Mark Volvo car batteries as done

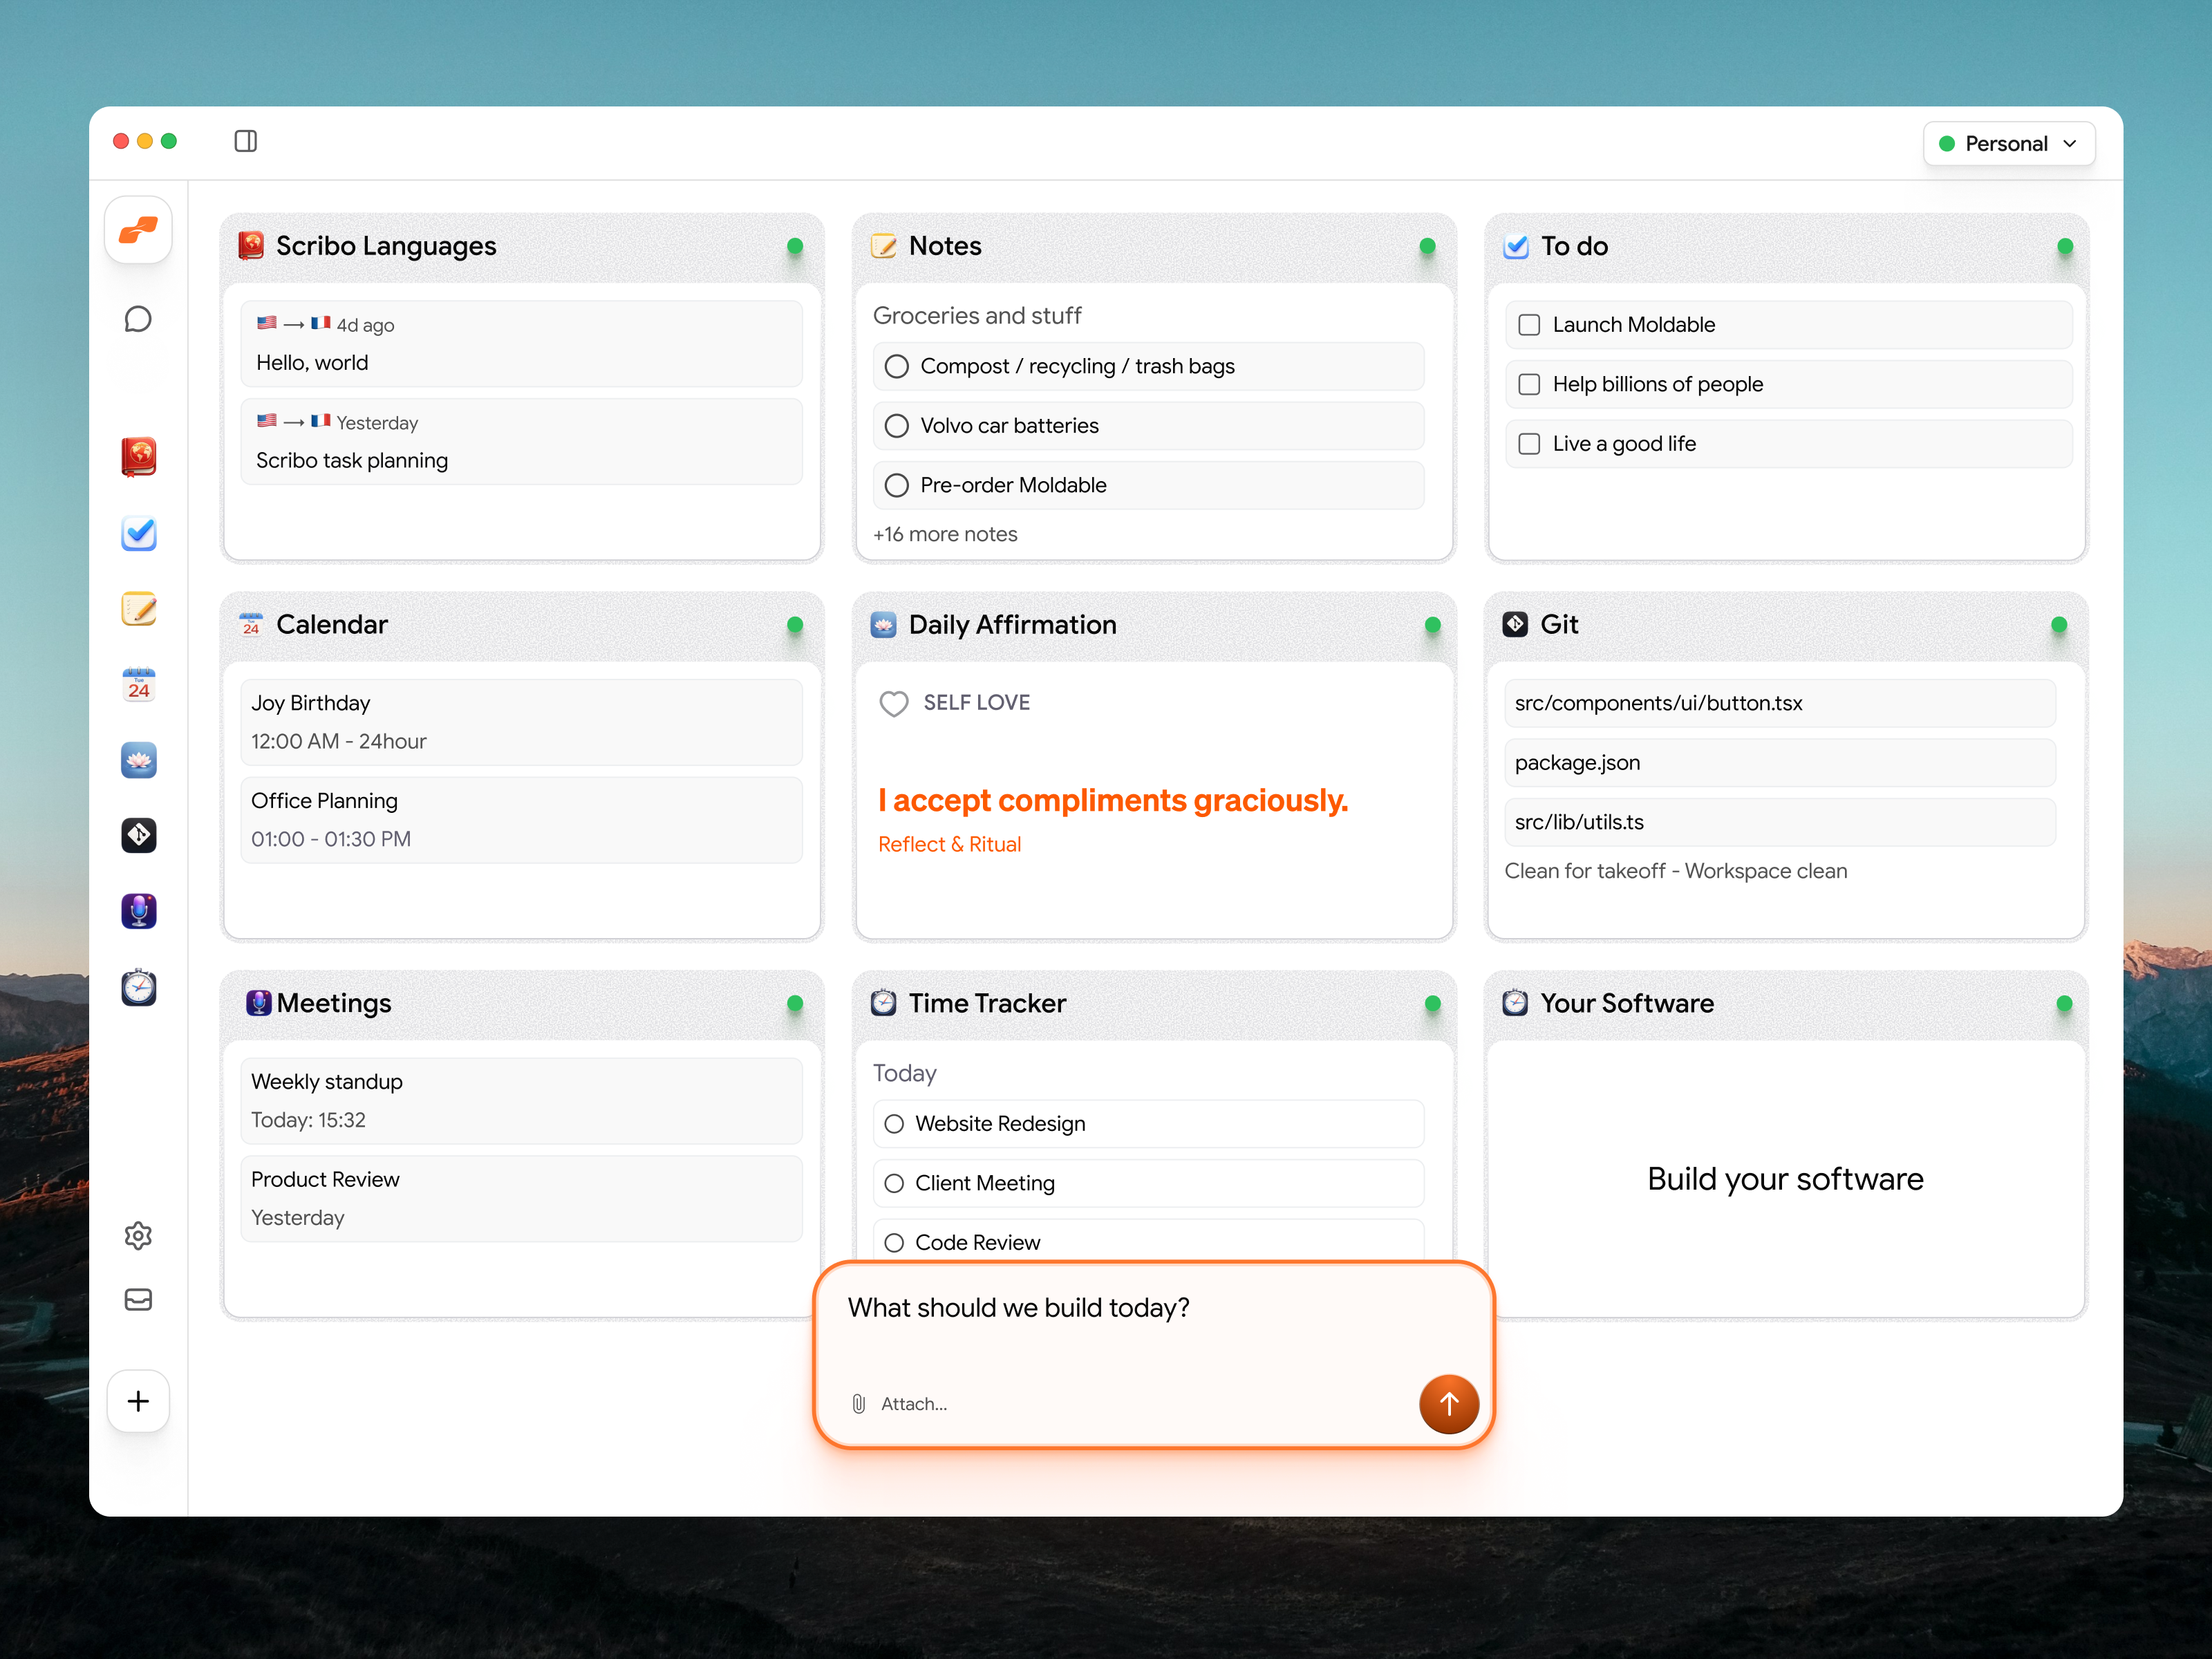click(896, 425)
